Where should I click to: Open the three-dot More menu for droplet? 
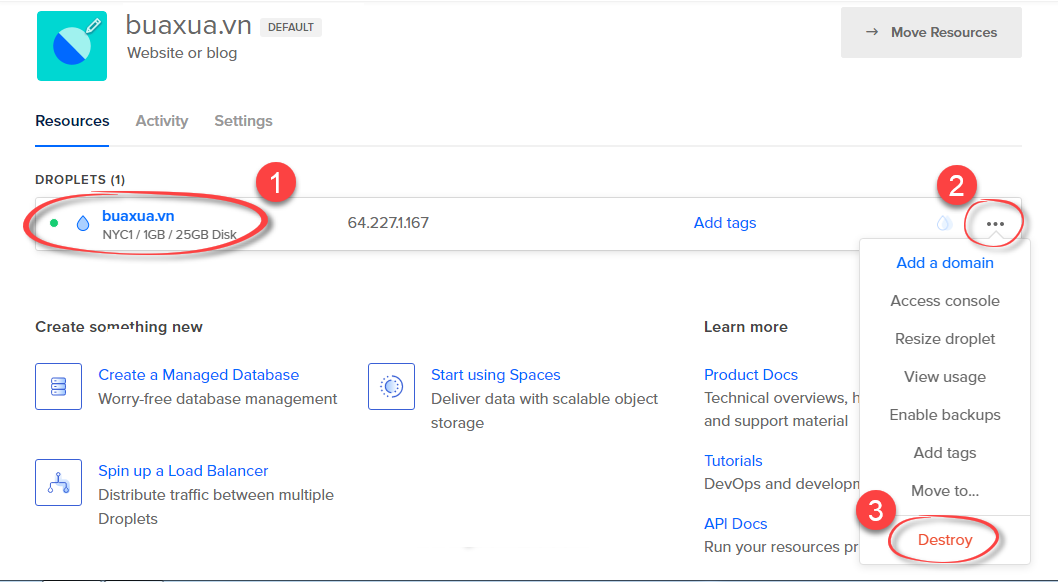coord(995,224)
